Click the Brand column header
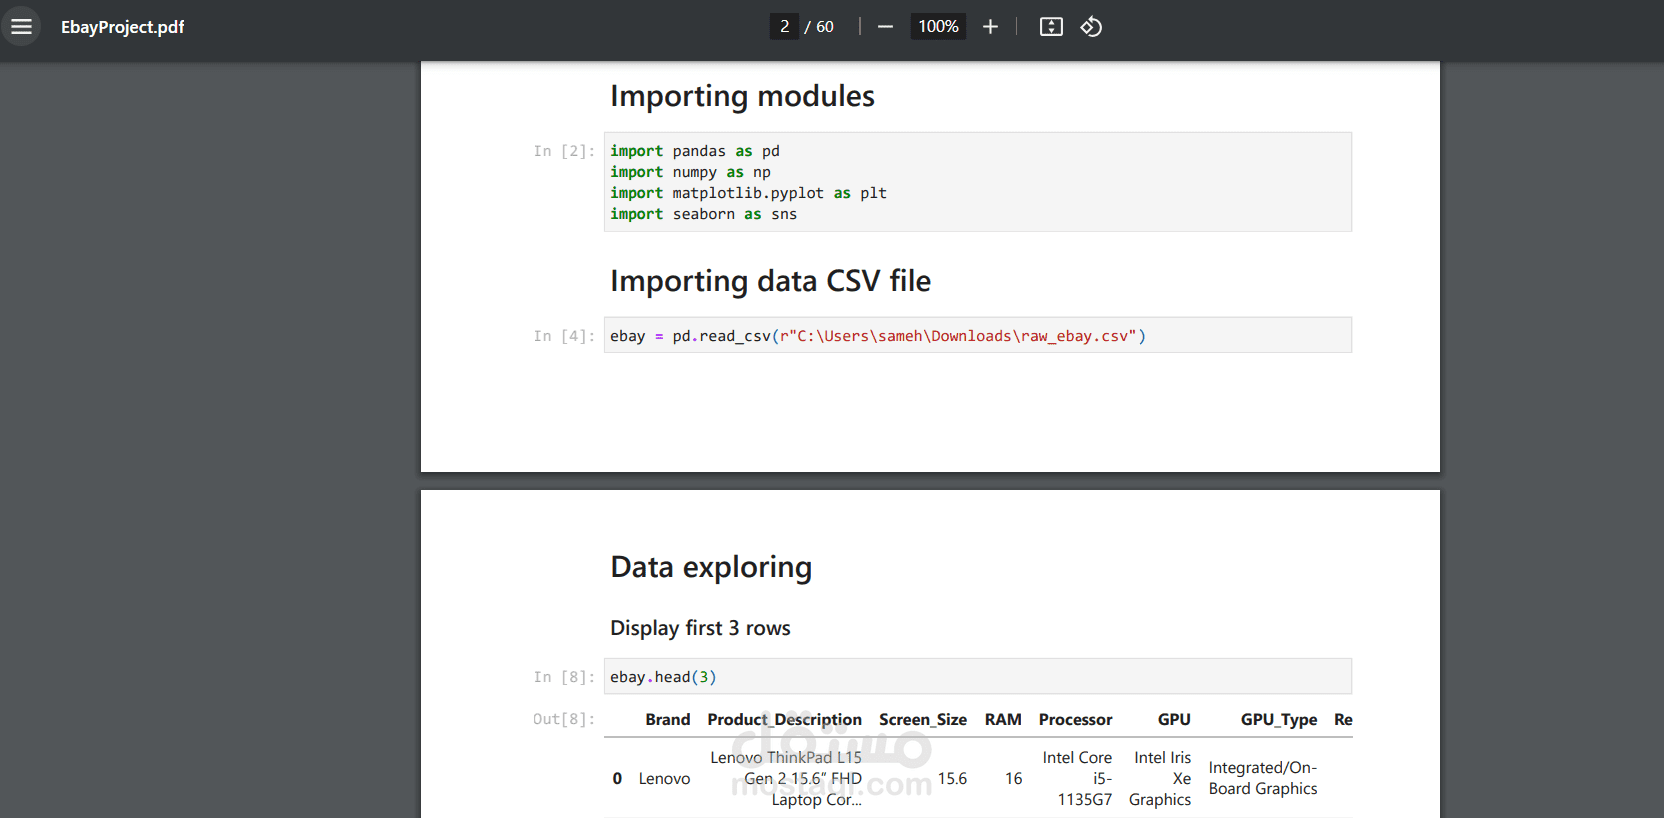1664x818 pixels. click(667, 720)
